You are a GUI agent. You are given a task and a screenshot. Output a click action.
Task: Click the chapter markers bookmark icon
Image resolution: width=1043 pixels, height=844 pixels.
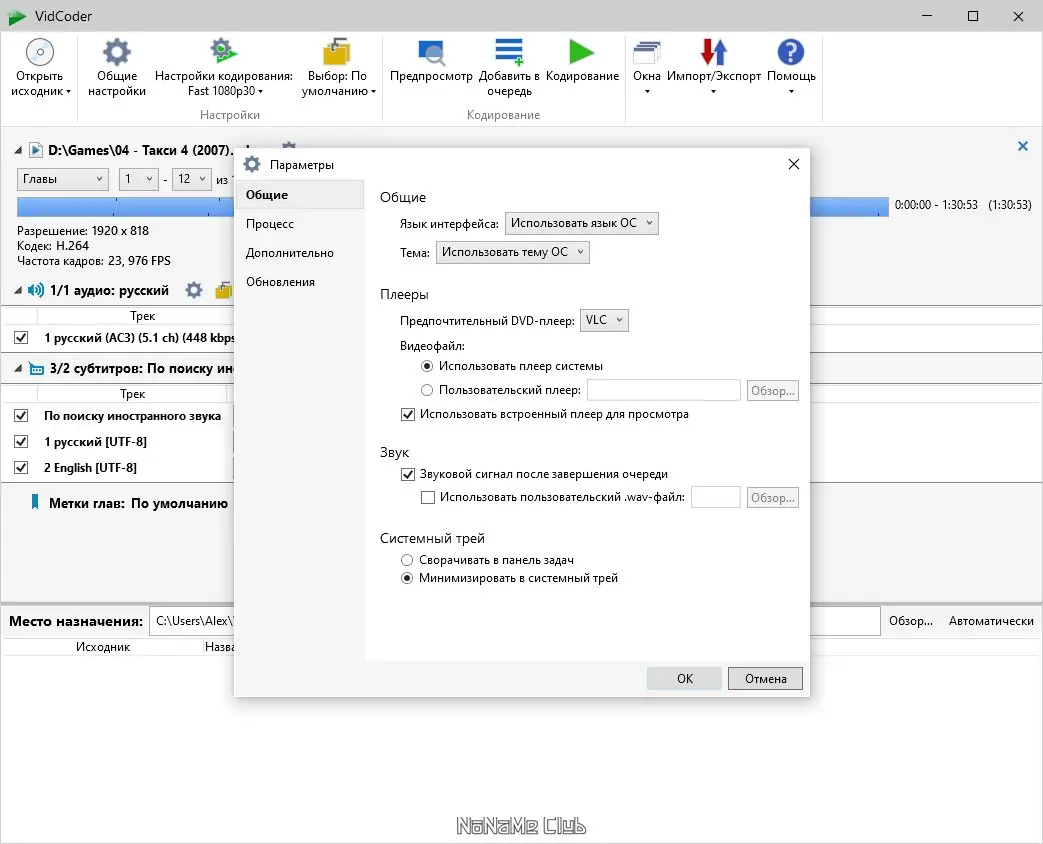click(35, 502)
